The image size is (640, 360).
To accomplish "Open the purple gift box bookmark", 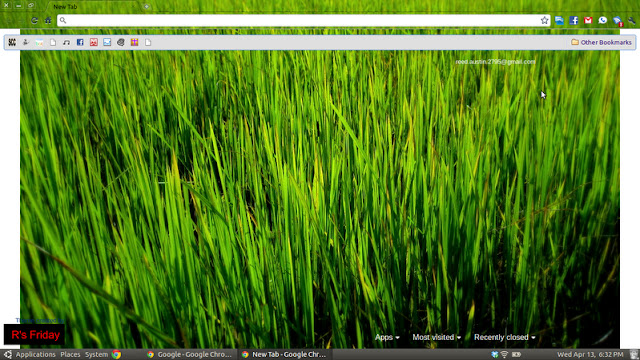I will (x=134, y=42).
